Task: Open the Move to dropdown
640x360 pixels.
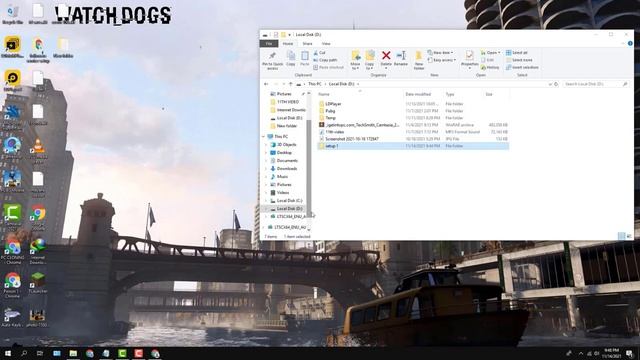Action: 356,60
